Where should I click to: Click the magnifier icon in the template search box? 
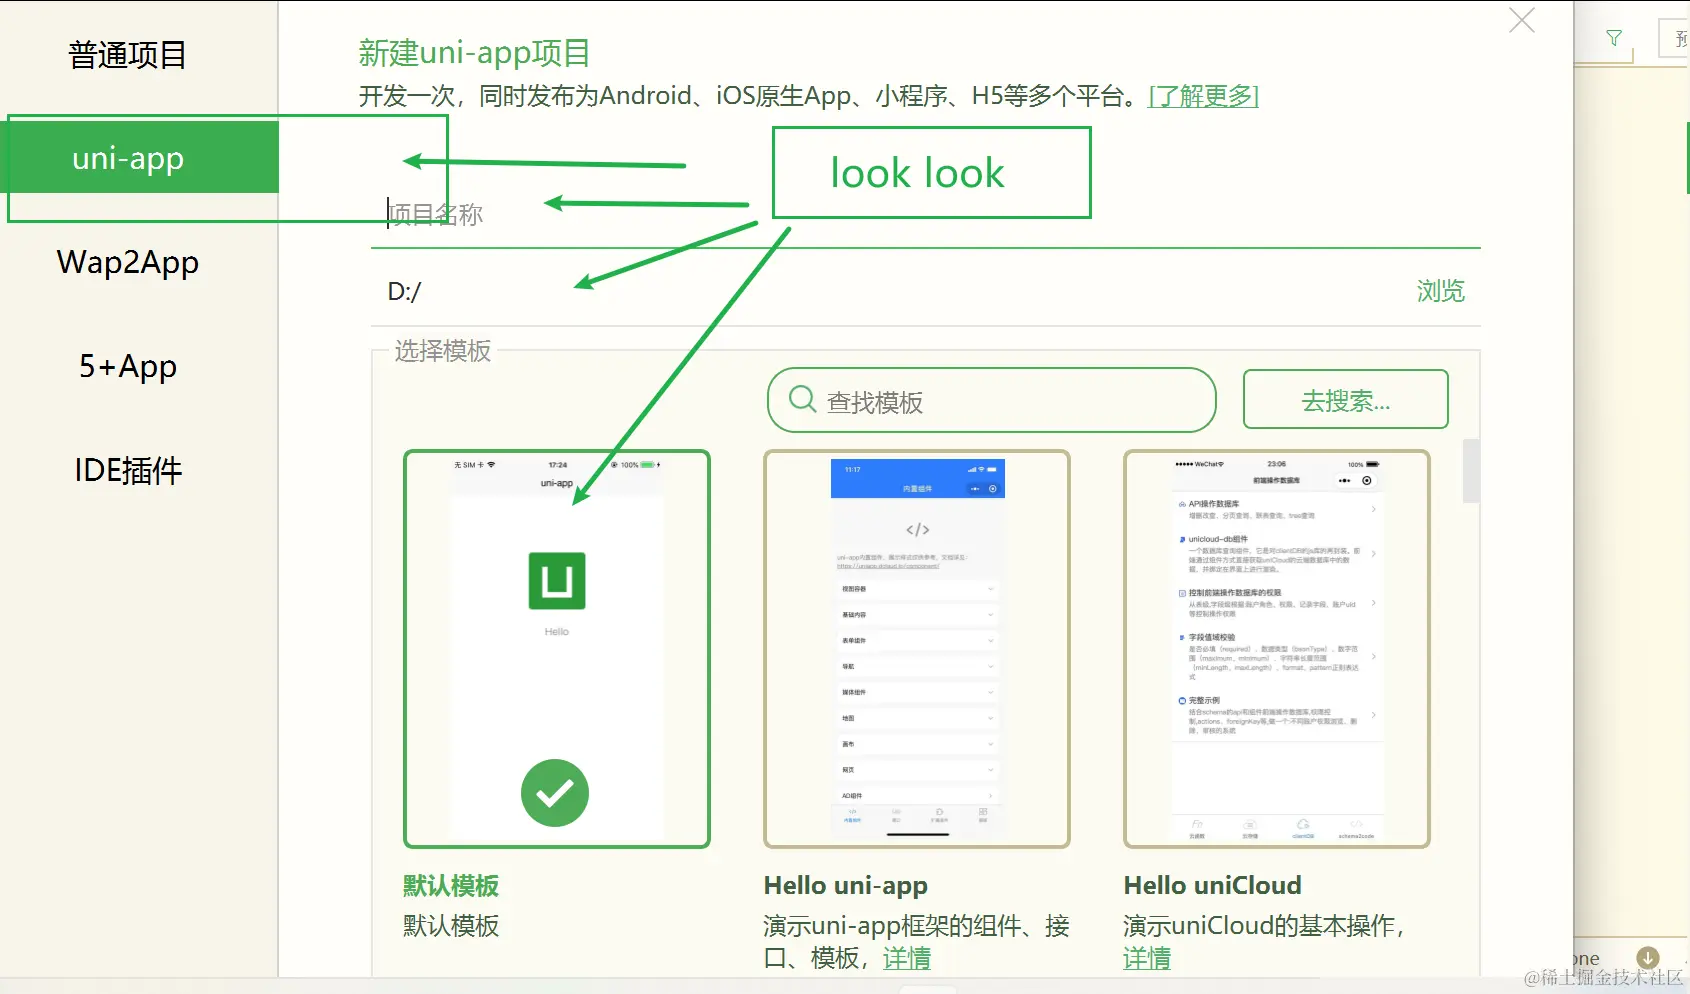coord(800,399)
